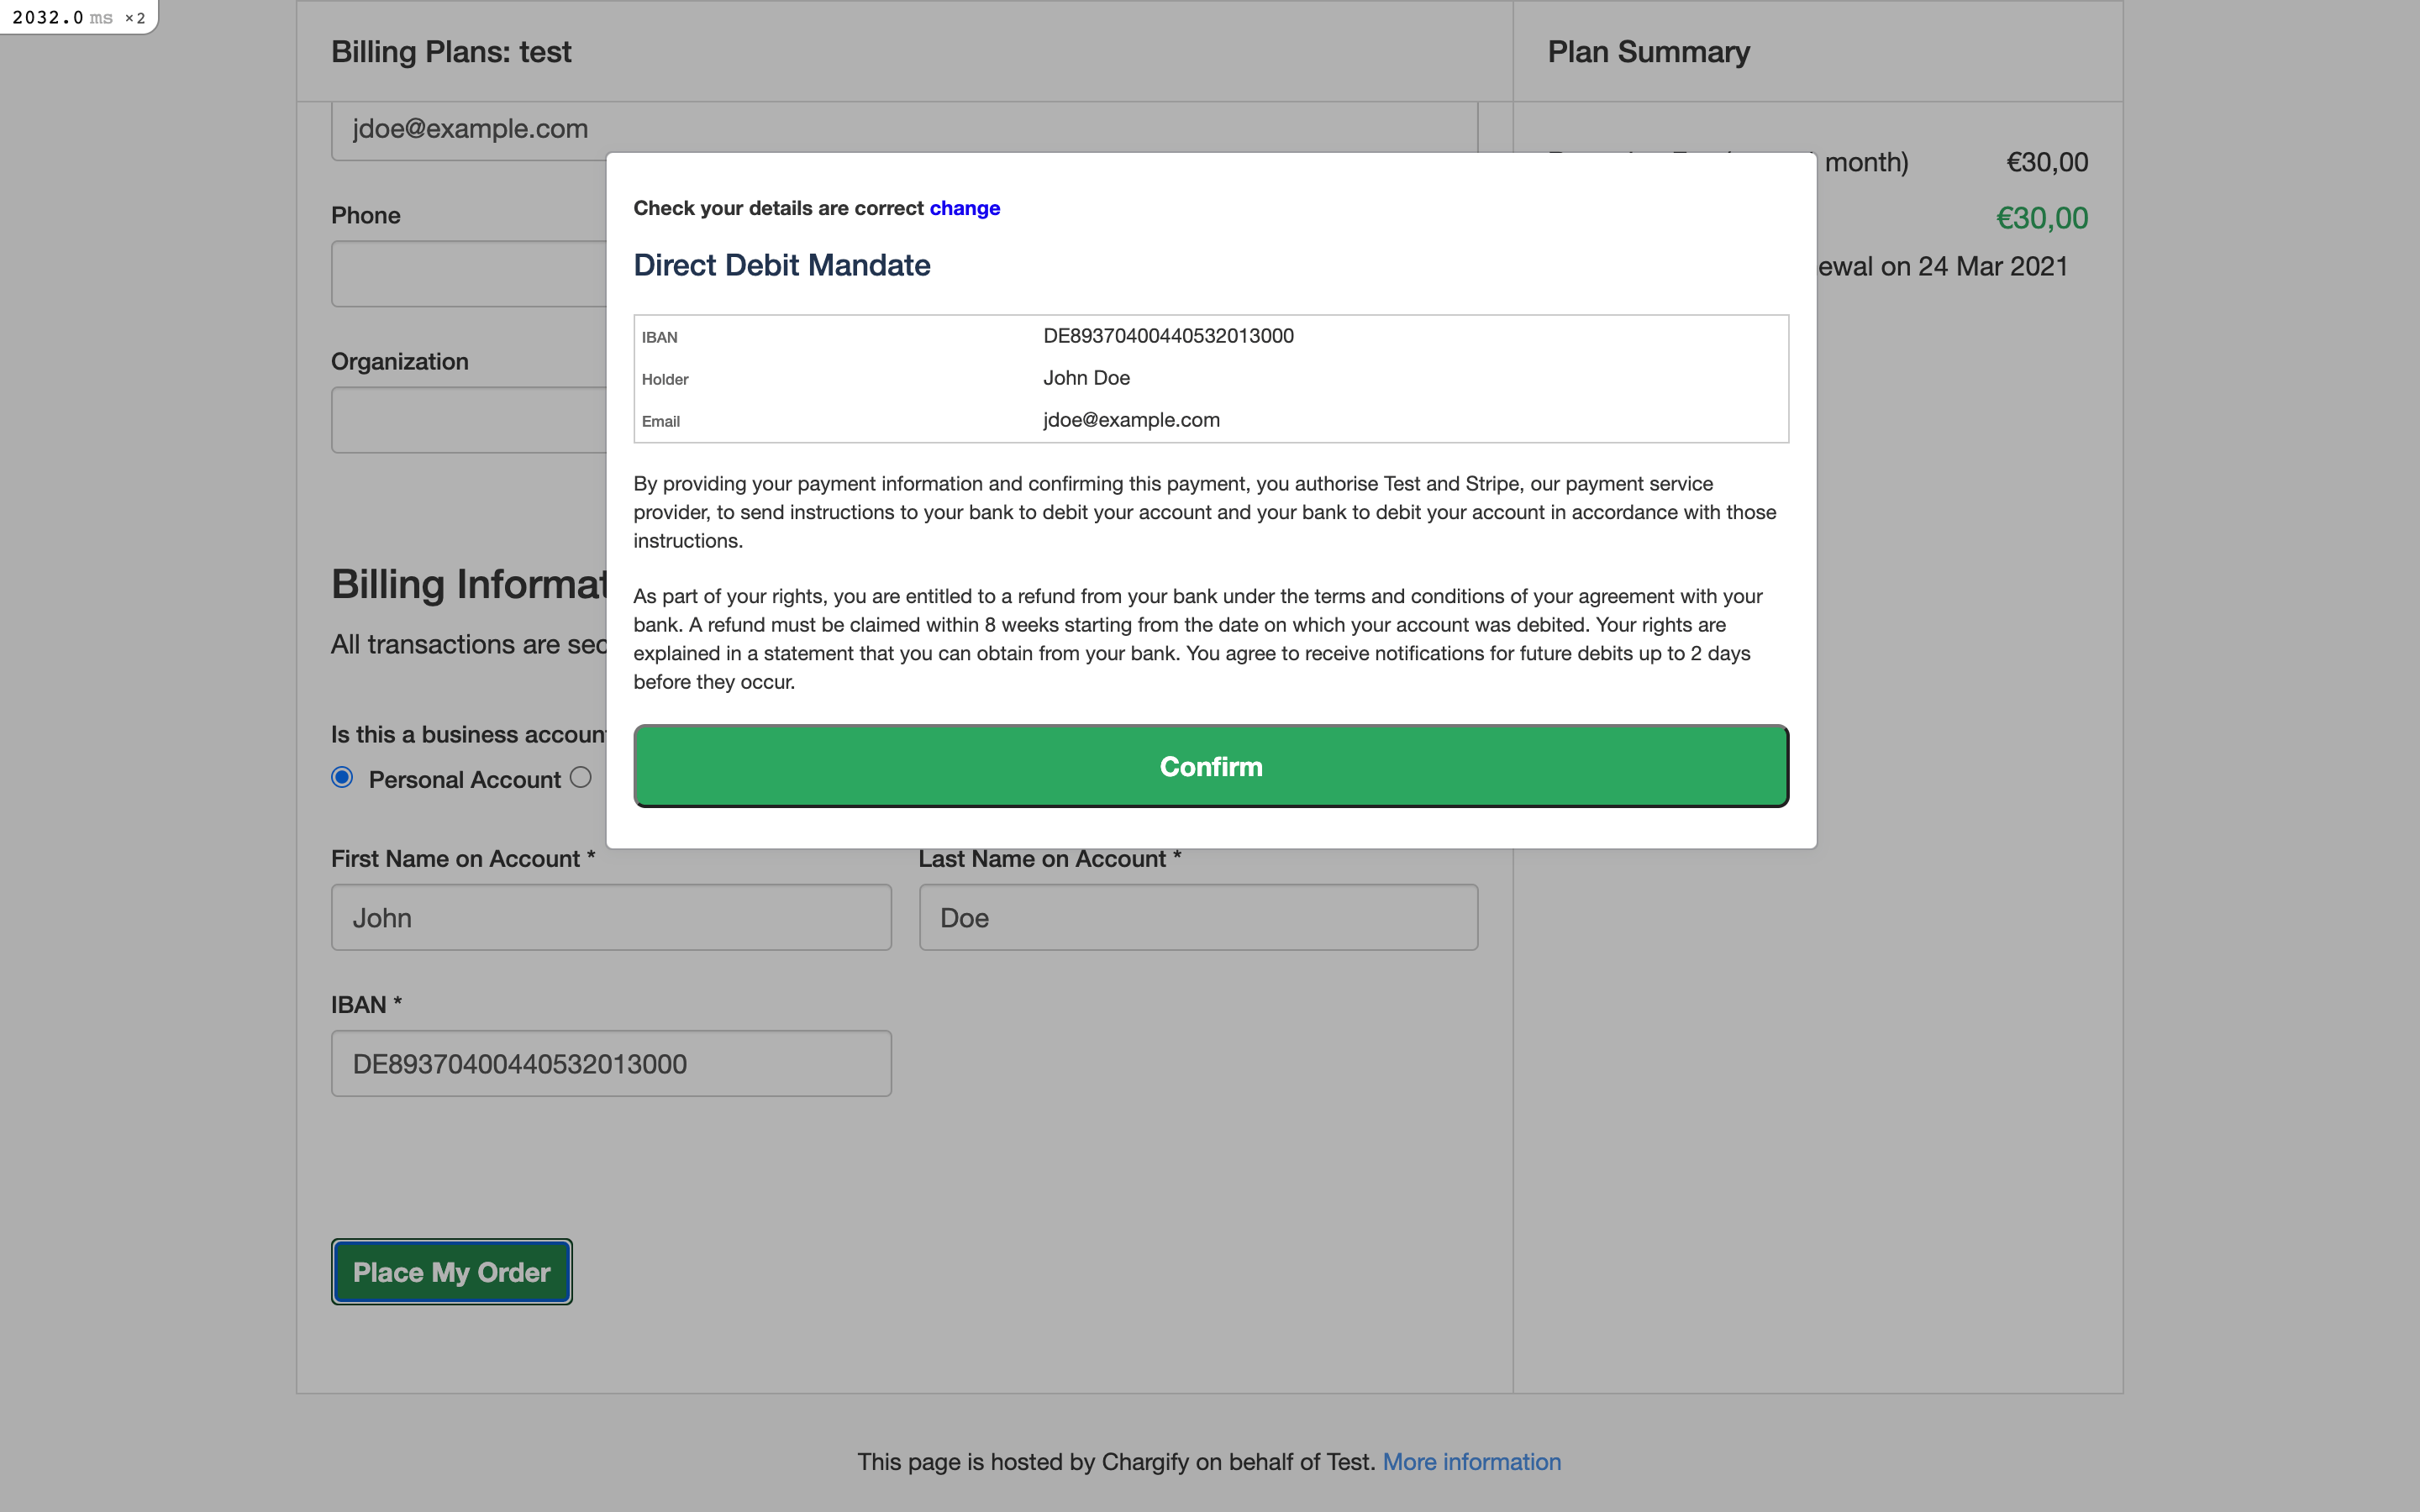The height and width of the screenshot is (1512, 2420).
Task: Click the IBAN value in mandate table
Action: [x=1168, y=336]
